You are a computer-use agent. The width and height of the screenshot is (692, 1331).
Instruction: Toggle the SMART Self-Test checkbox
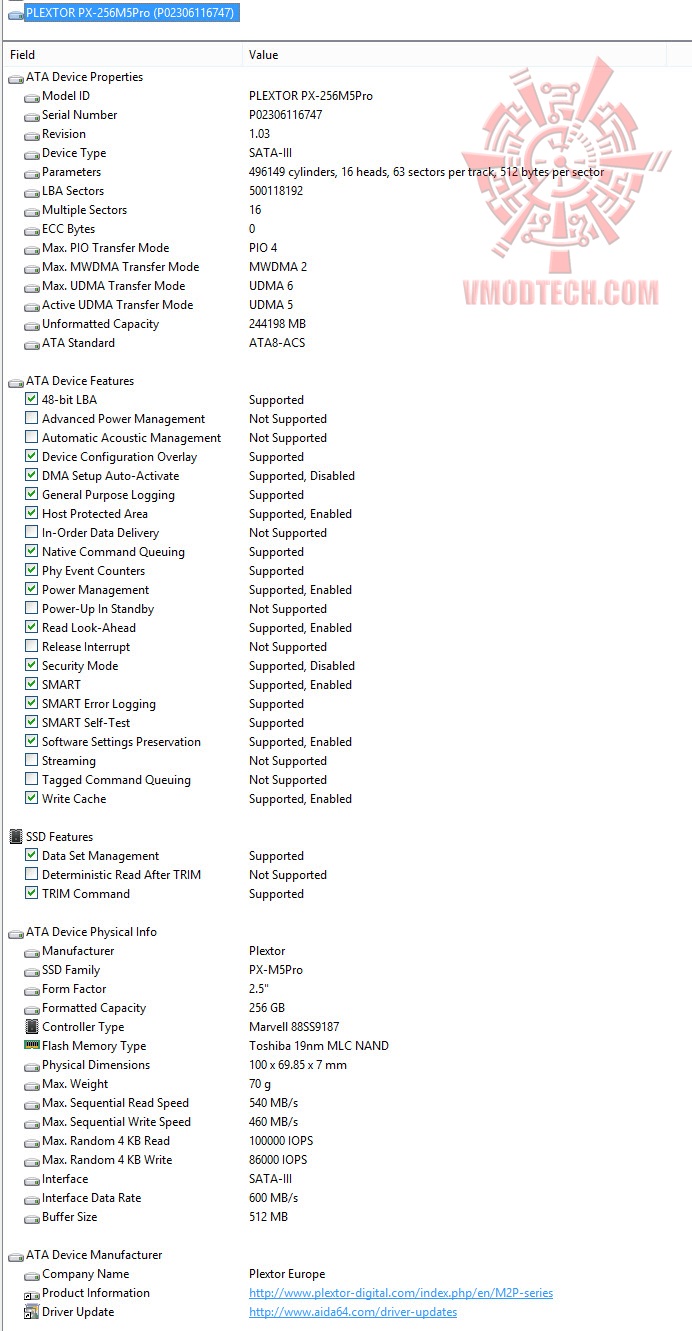(32, 723)
